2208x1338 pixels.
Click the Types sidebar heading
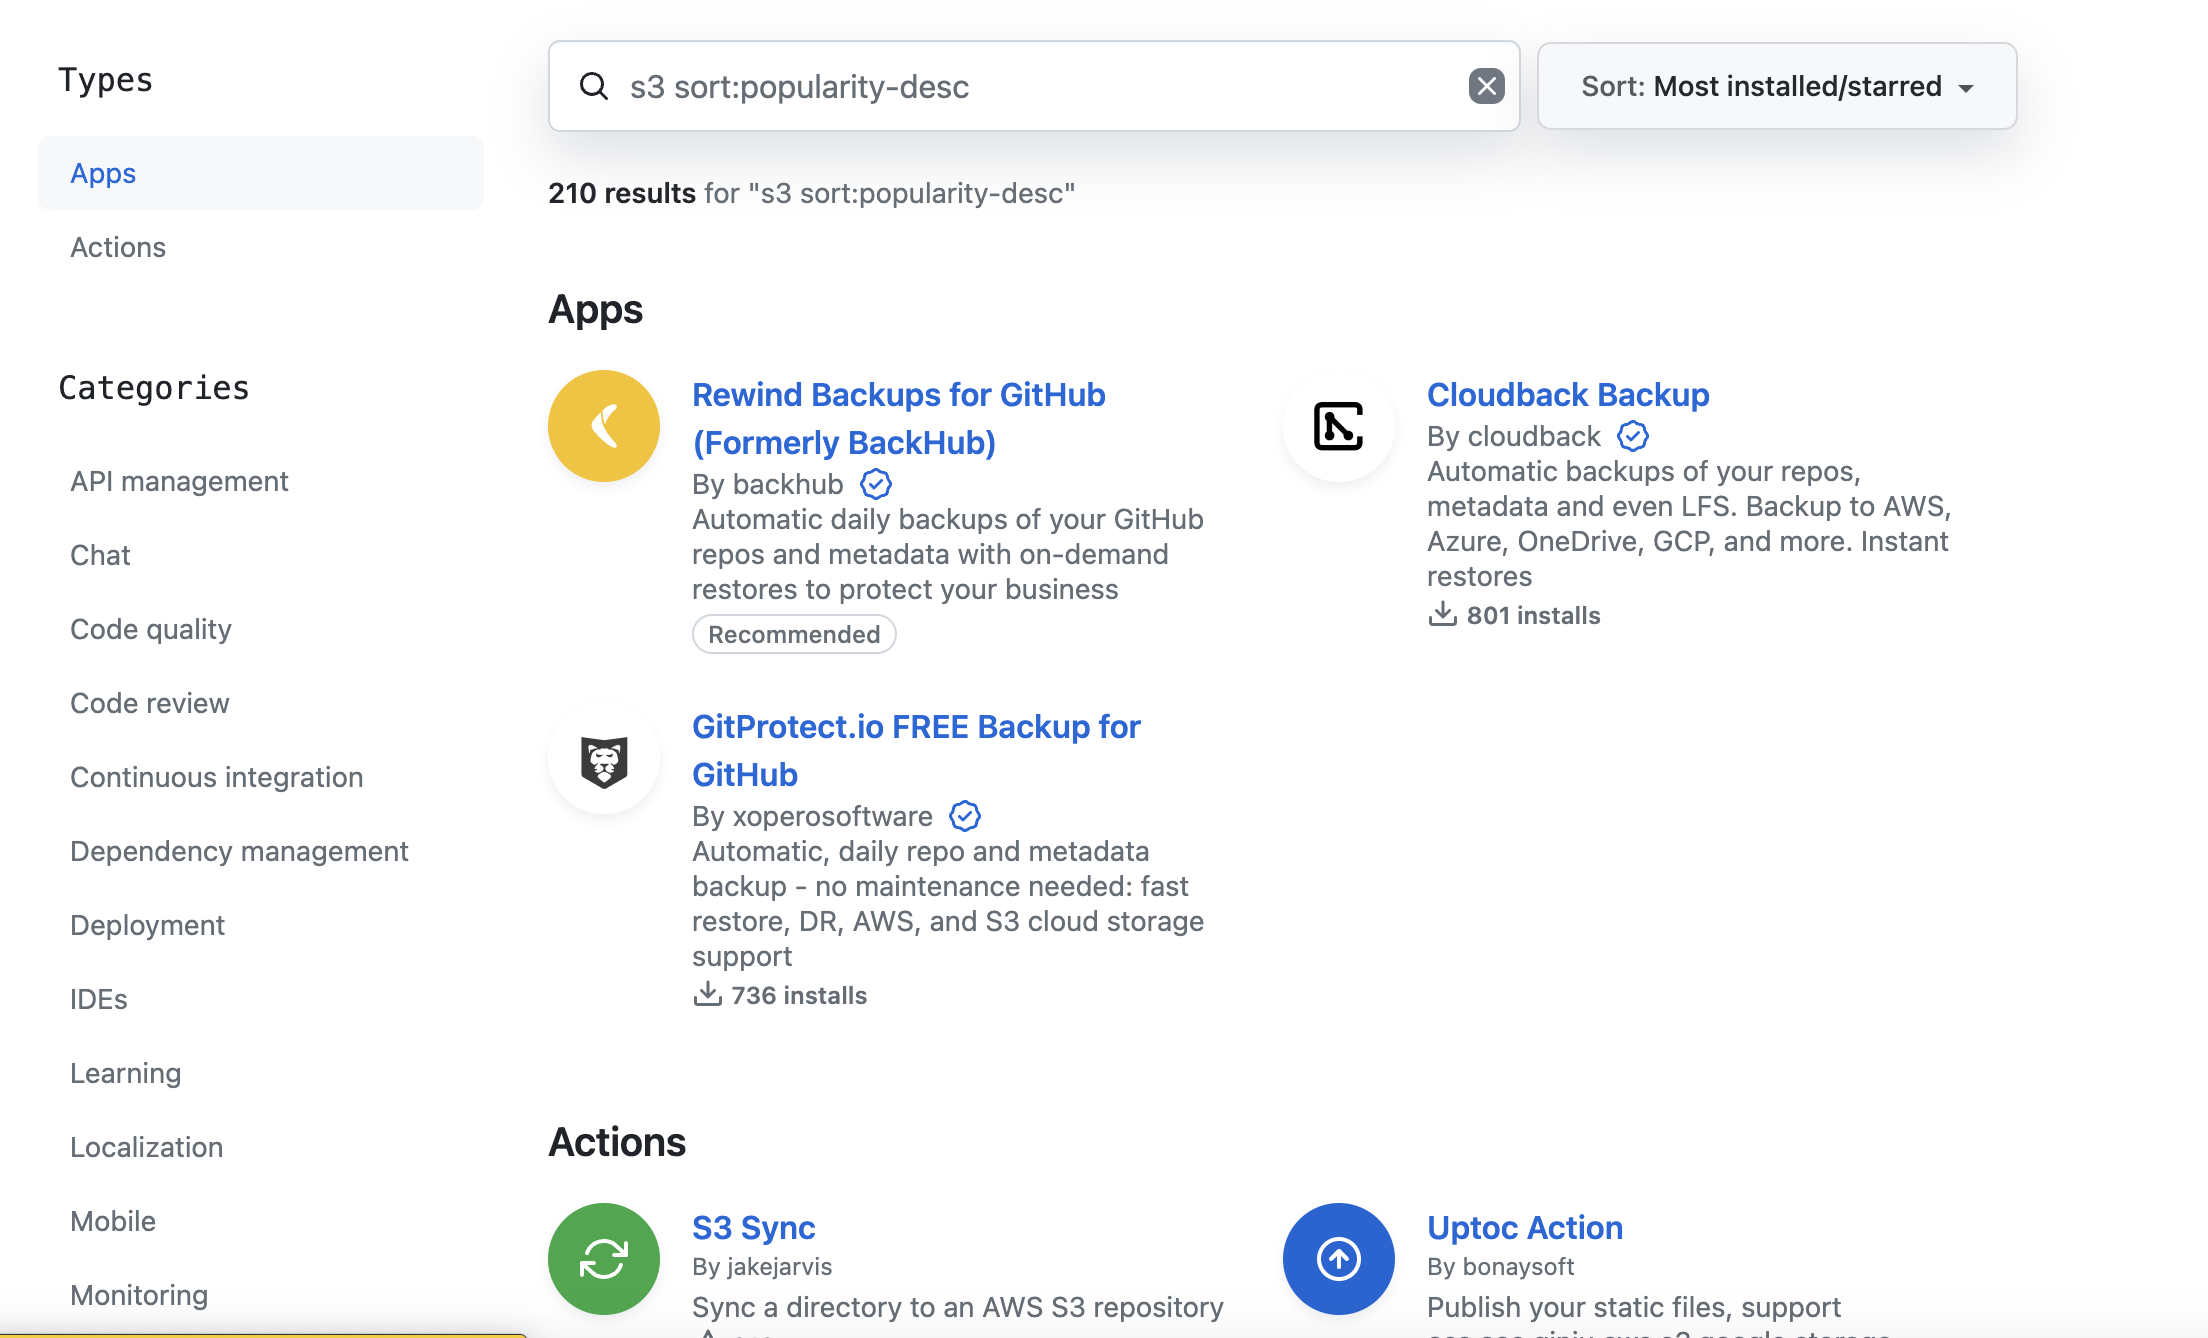click(105, 80)
